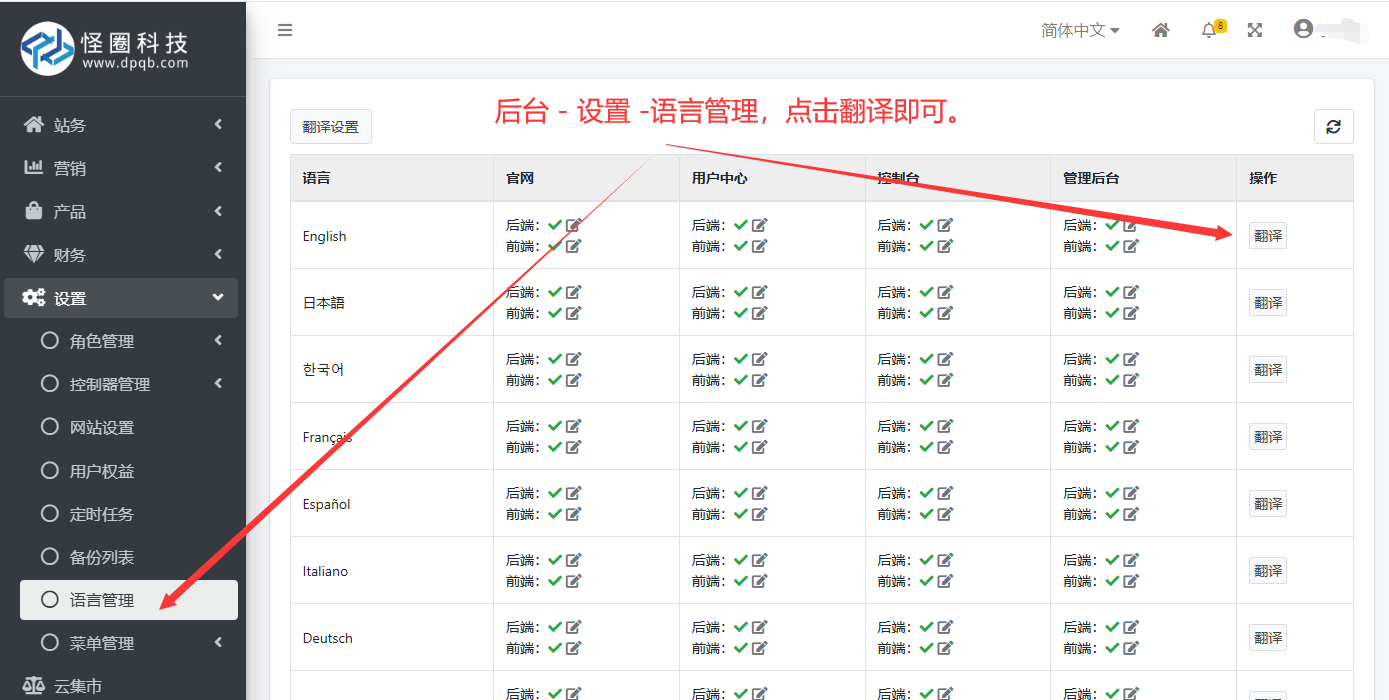This screenshot has width=1389, height=700.
Task: Click the refresh icon above the table
Action: pos(1333,126)
